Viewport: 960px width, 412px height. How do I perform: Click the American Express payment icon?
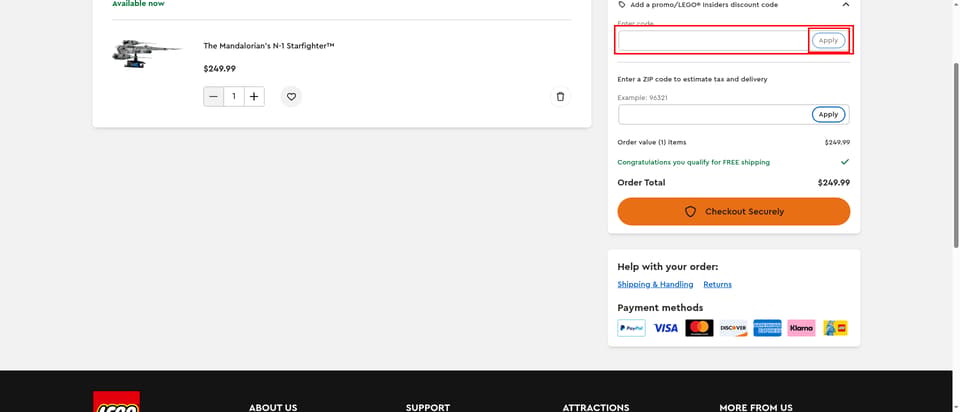pyautogui.click(x=767, y=328)
